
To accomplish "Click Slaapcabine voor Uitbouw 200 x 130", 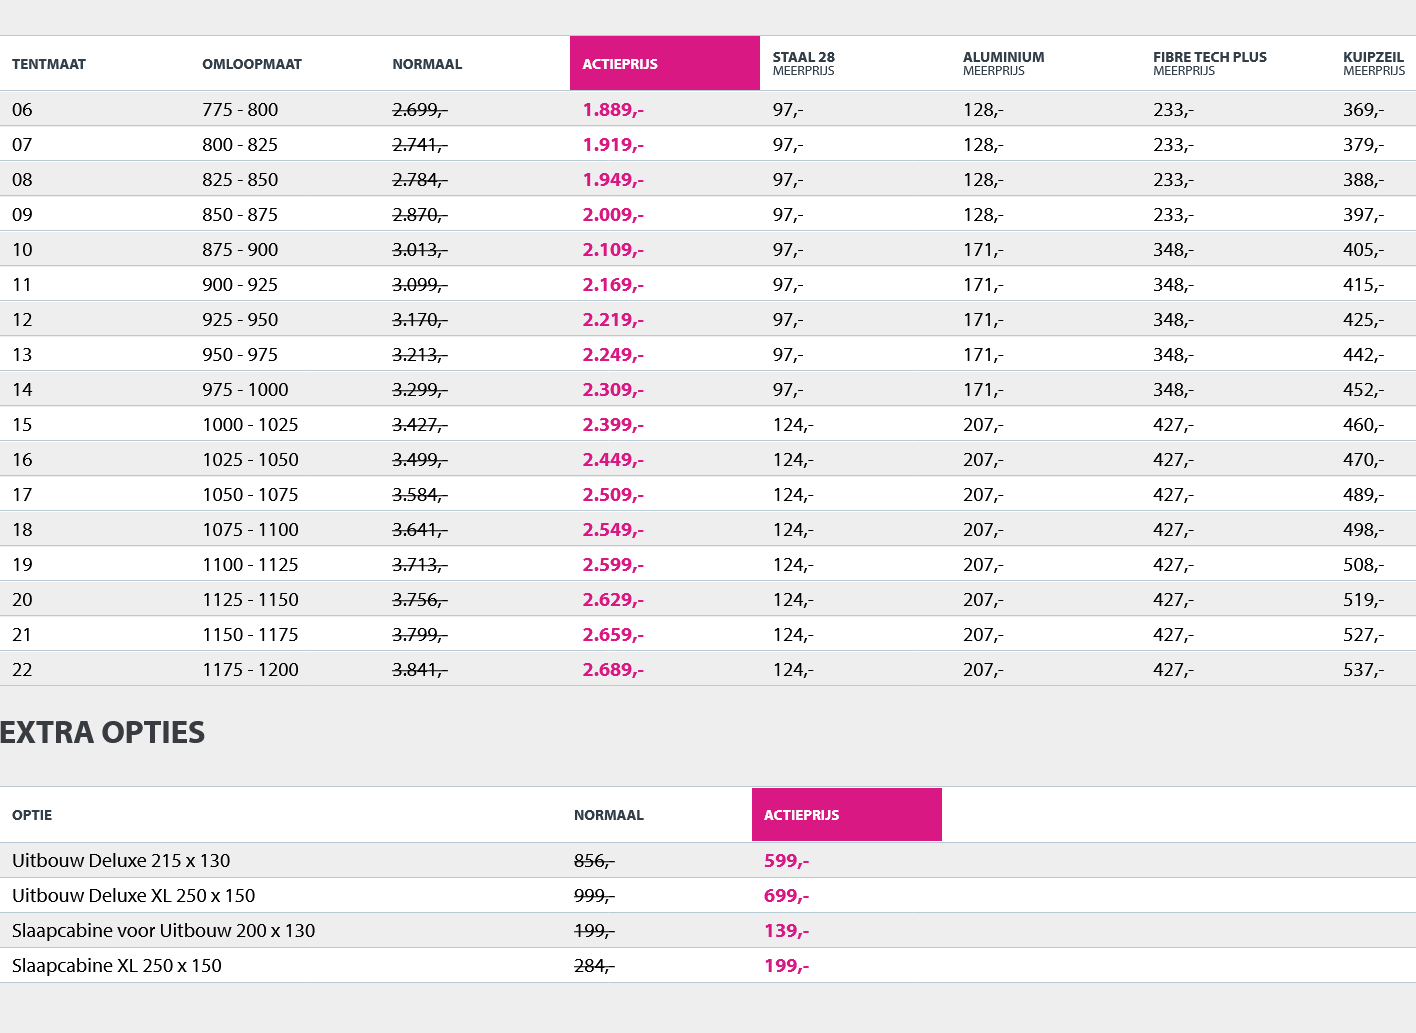I will 163,931.
